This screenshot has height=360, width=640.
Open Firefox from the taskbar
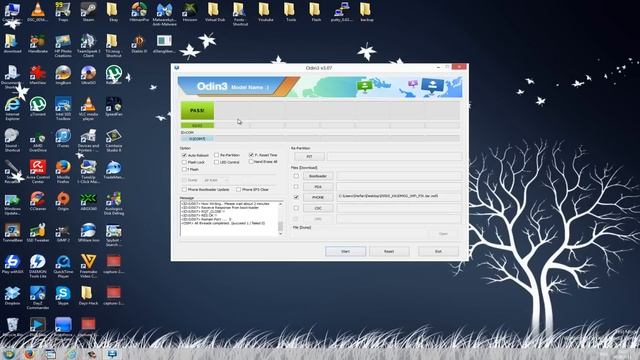[x=29, y=354]
